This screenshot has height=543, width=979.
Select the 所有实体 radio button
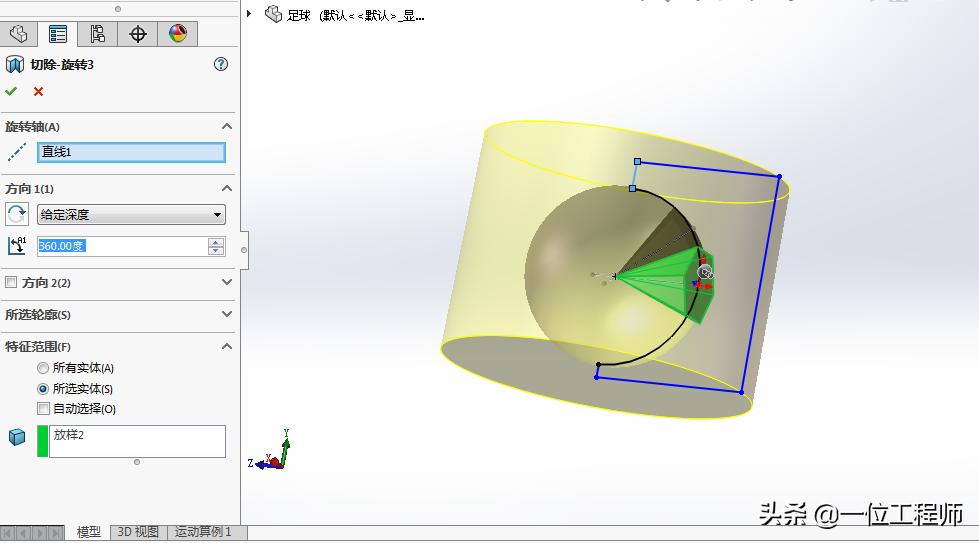43,368
